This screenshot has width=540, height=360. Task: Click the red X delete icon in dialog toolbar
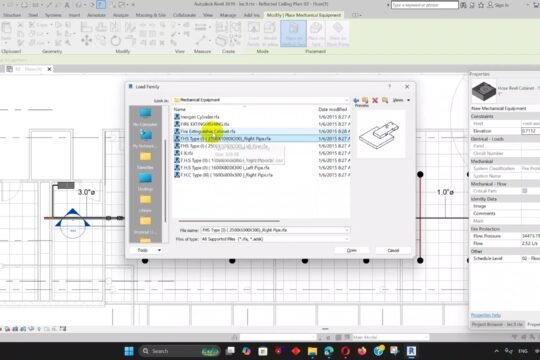click(375, 100)
